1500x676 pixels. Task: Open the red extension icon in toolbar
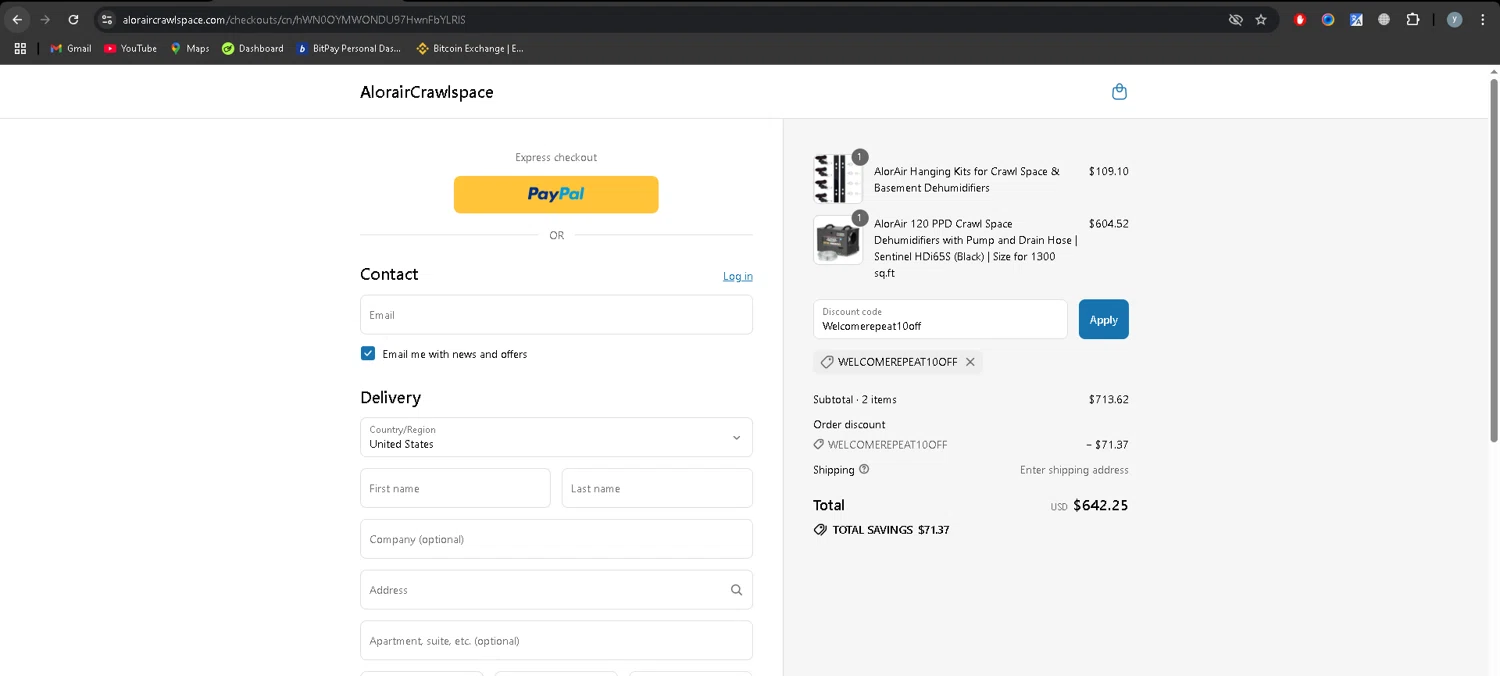[1300, 19]
